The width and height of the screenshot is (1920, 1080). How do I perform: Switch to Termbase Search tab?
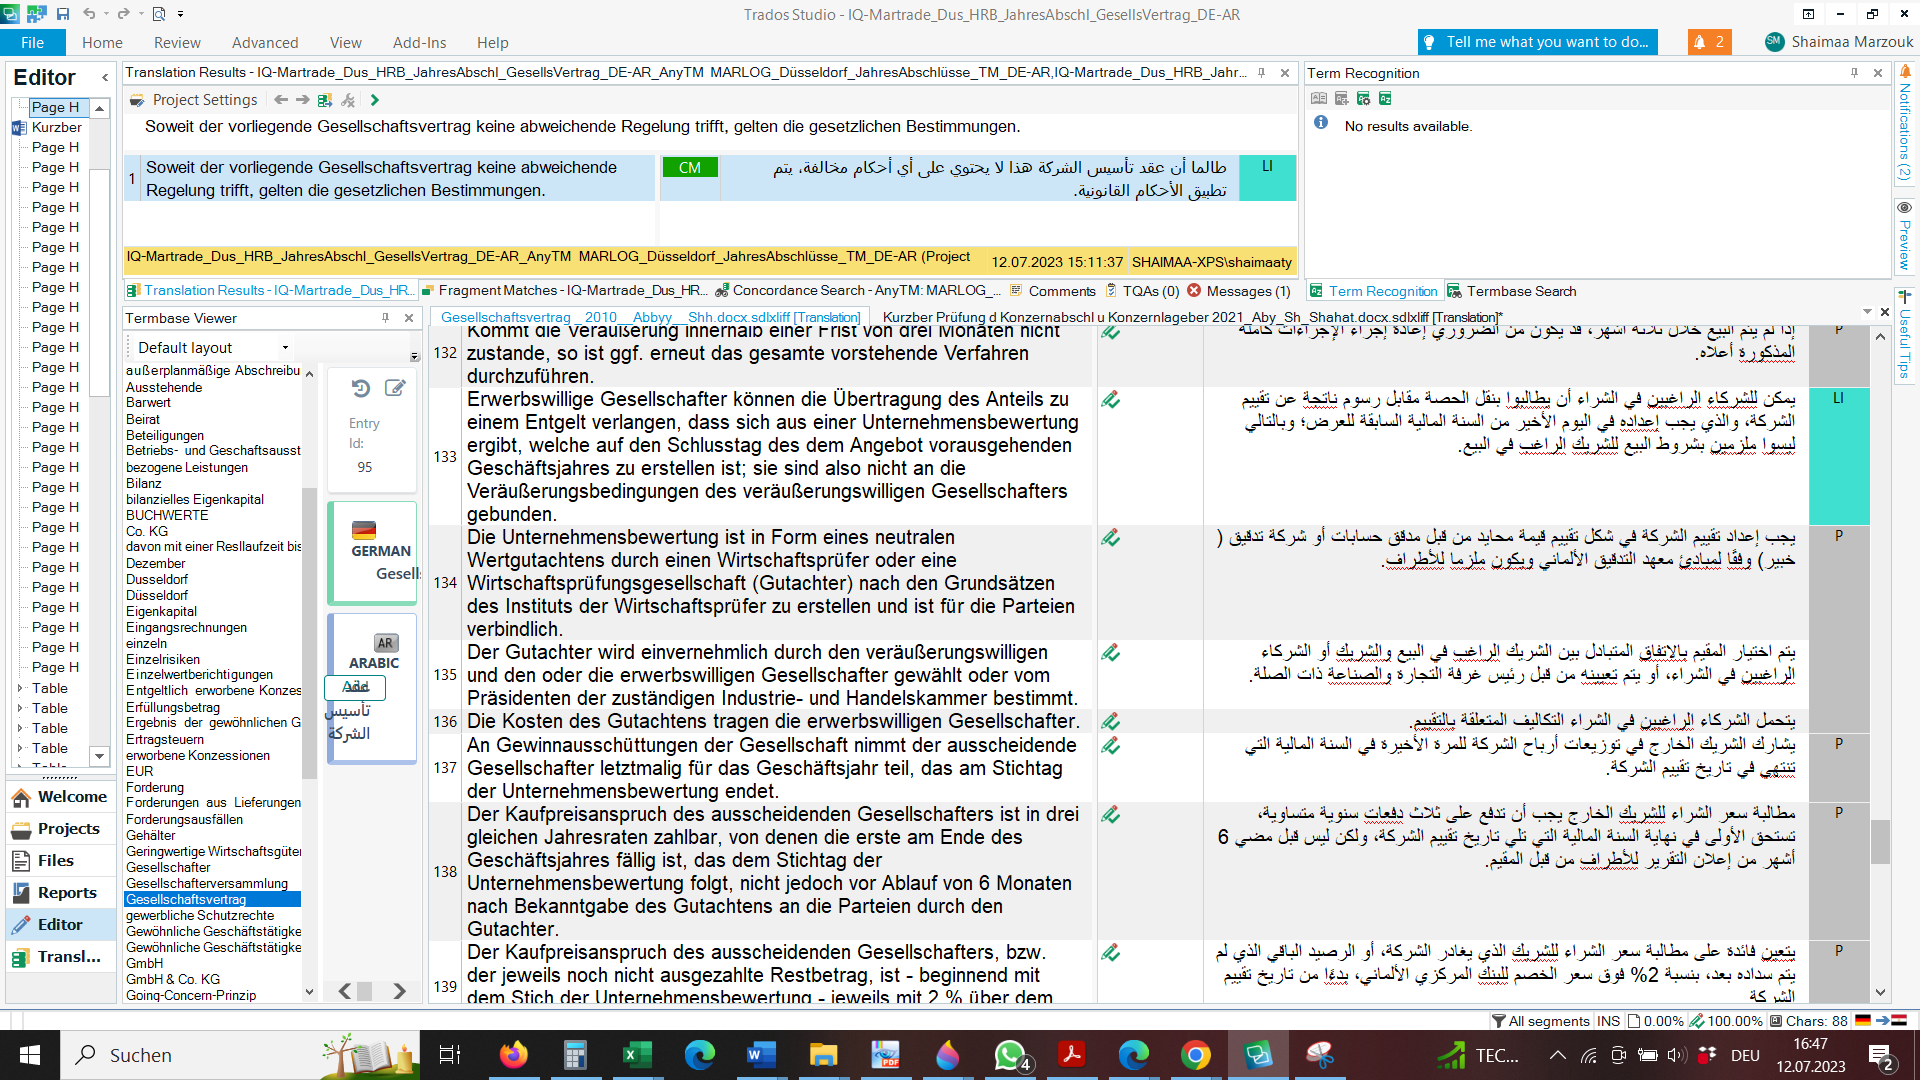pos(1512,291)
